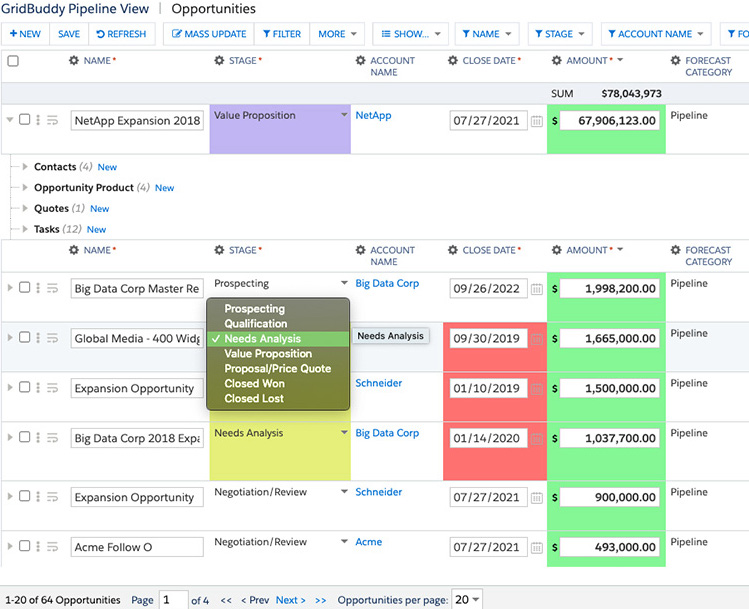Open the MORE dropdown in toolbar
749x609 pixels.
337,34
